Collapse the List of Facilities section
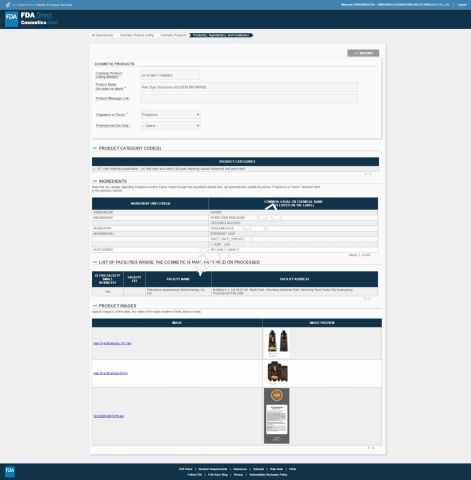This screenshot has height=480, width=471. tap(95, 262)
